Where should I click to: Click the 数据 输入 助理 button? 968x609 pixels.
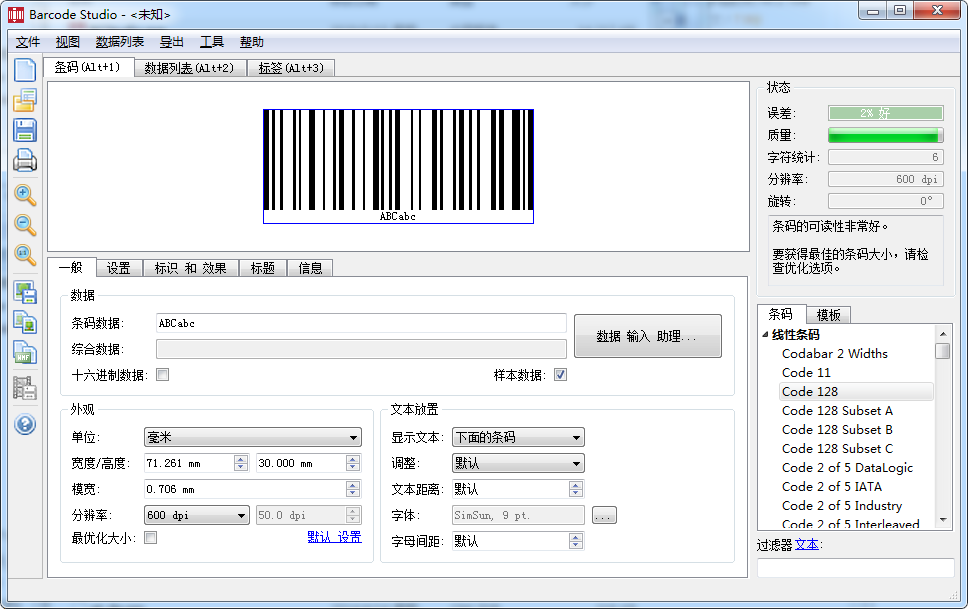click(x=646, y=336)
